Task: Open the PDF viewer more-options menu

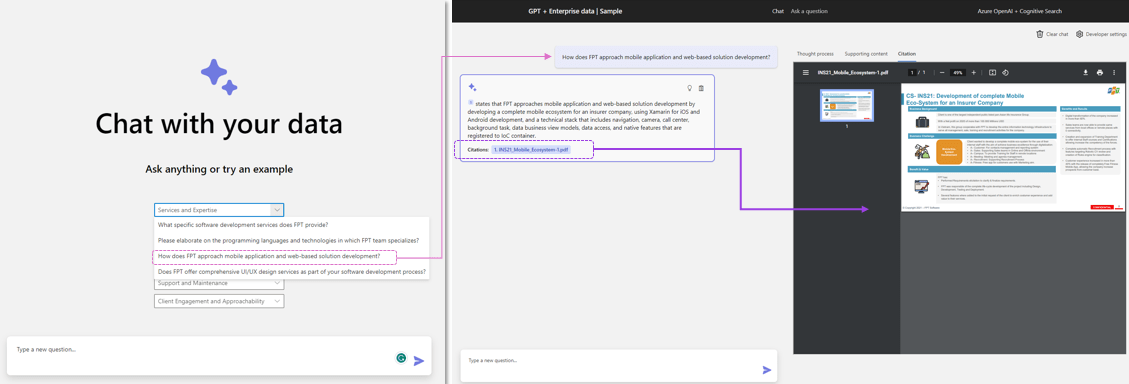Action: [x=1114, y=73]
